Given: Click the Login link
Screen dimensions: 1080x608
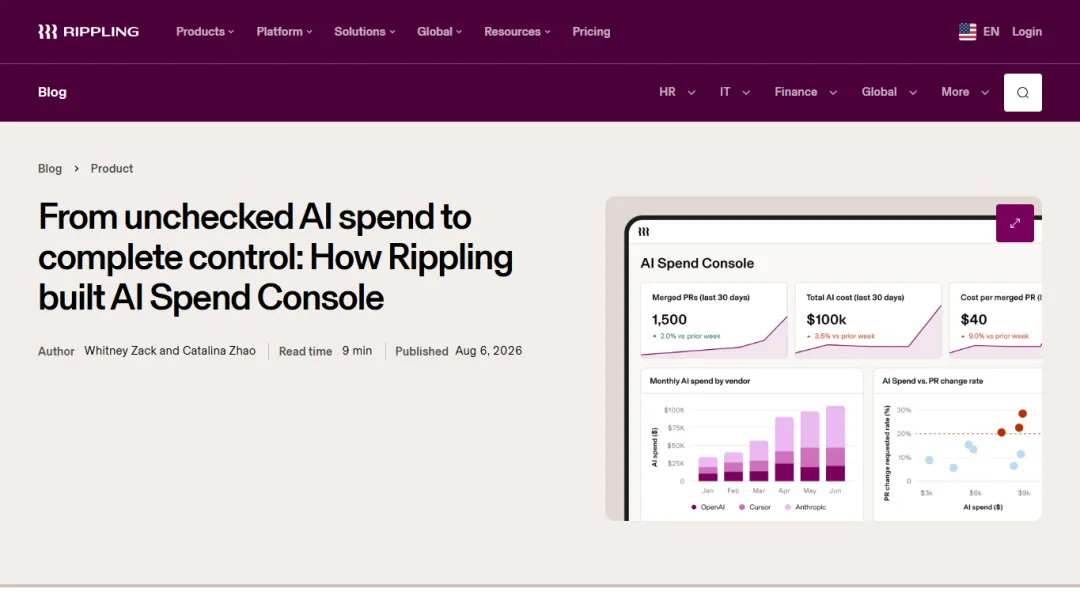Looking at the screenshot, I should (1026, 32).
